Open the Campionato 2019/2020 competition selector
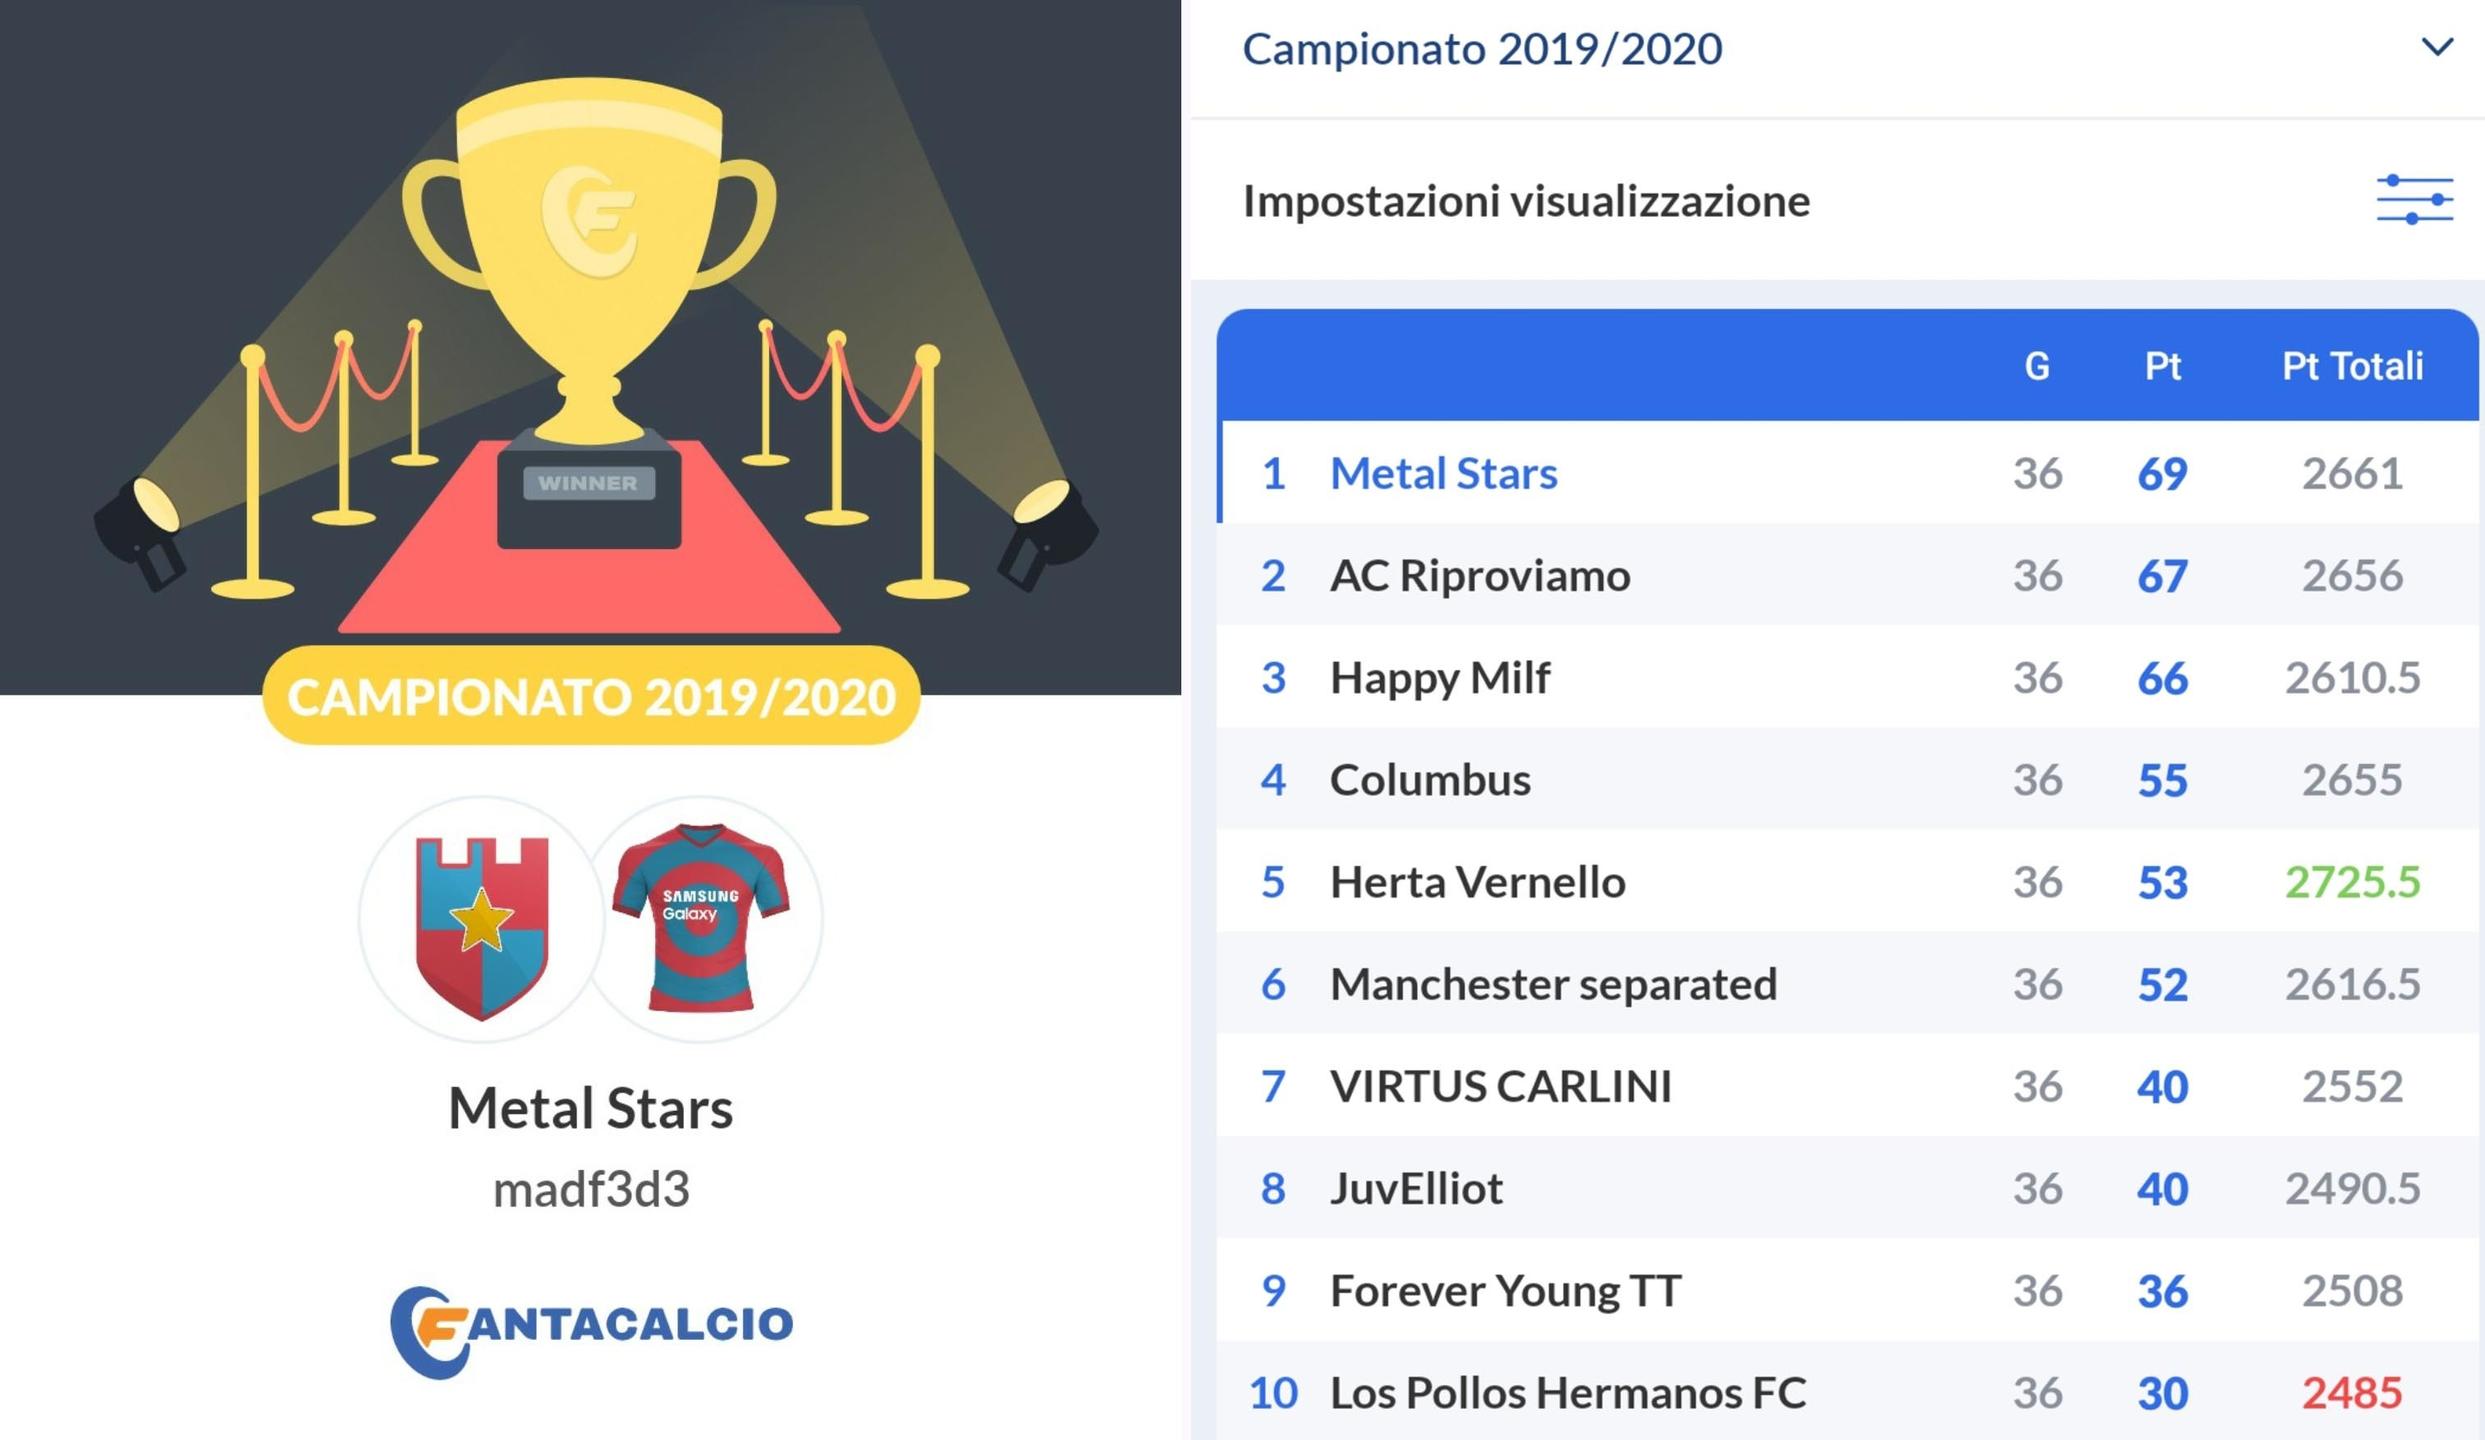This screenshot has height=1440, width=2485. click(x=1482, y=49)
